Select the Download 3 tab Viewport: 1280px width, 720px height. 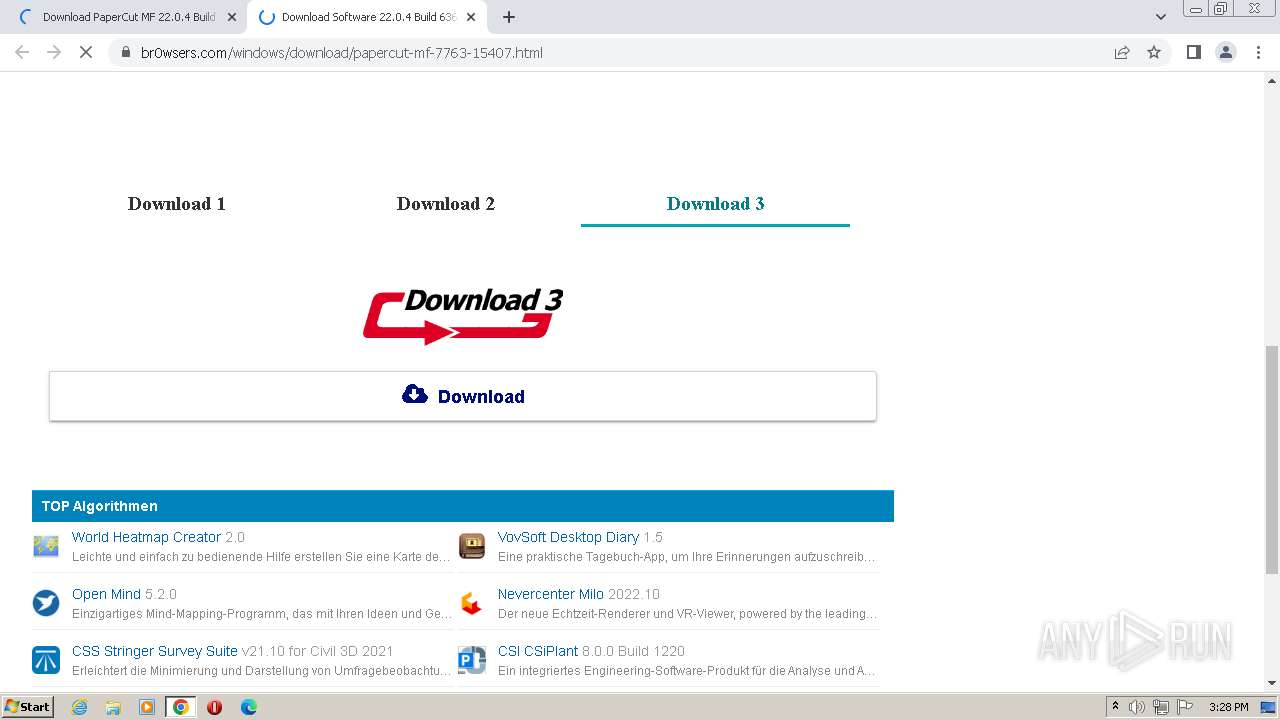click(x=715, y=204)
